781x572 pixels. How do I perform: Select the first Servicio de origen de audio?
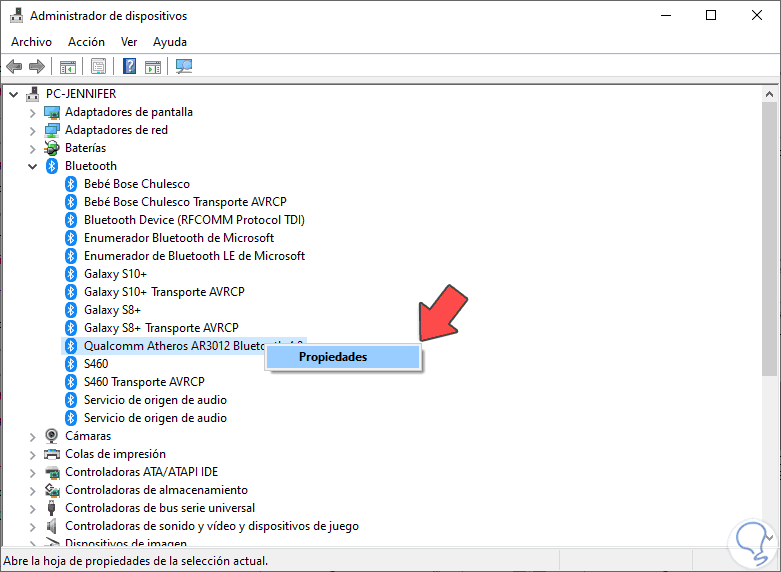[x=155, y=400]
